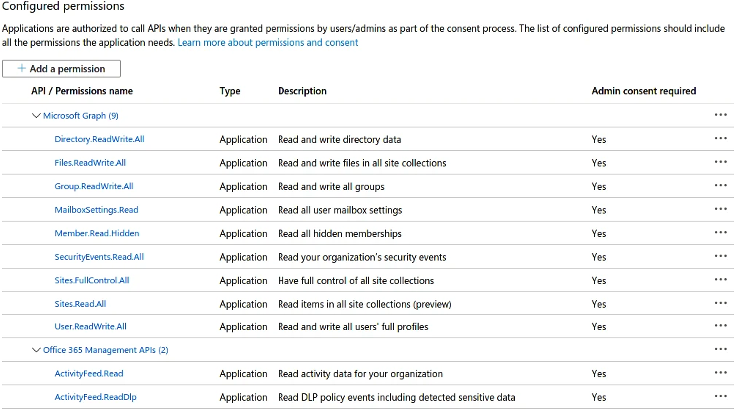
Task: Open ellipsis menu for Sites.FullControl.All row
Action: pos(720,280)
